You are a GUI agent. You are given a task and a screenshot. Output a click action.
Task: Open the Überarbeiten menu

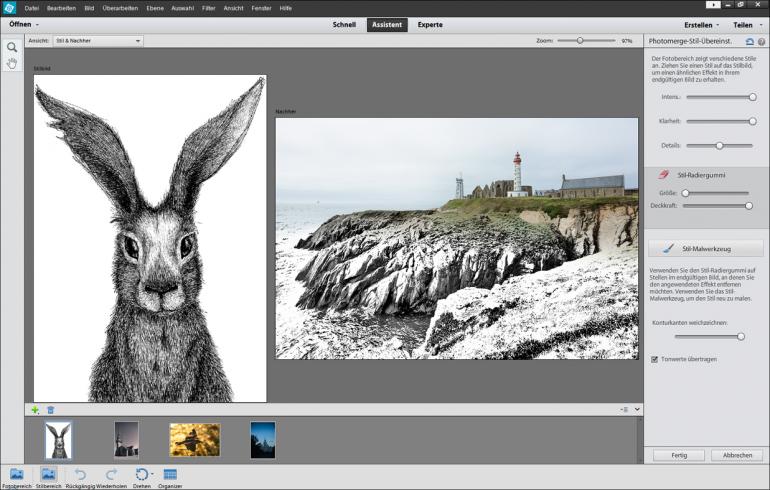tap(120, 8)
